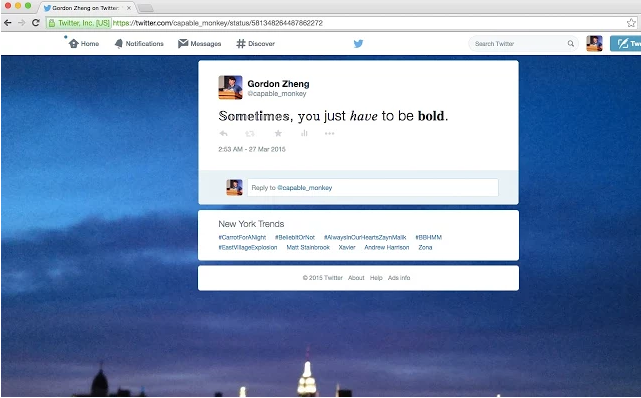Screen dimensions: 641x398
Task: Favorite the tweet with star icon
Action: (278, 133)
